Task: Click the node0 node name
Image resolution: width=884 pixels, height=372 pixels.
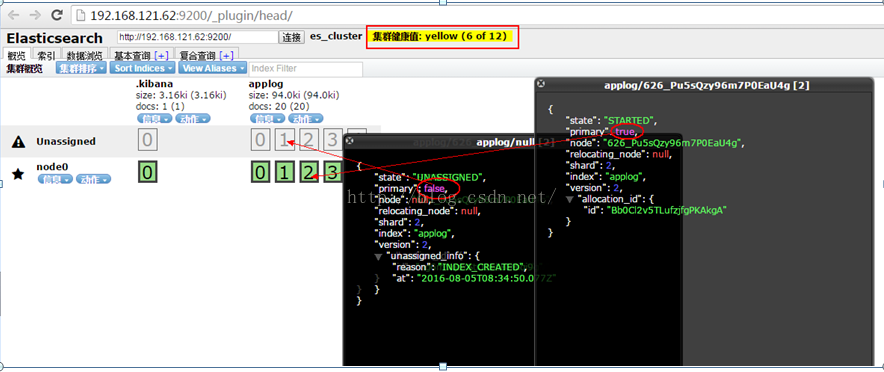Action: pyautogui.click(x=52, y=167)
